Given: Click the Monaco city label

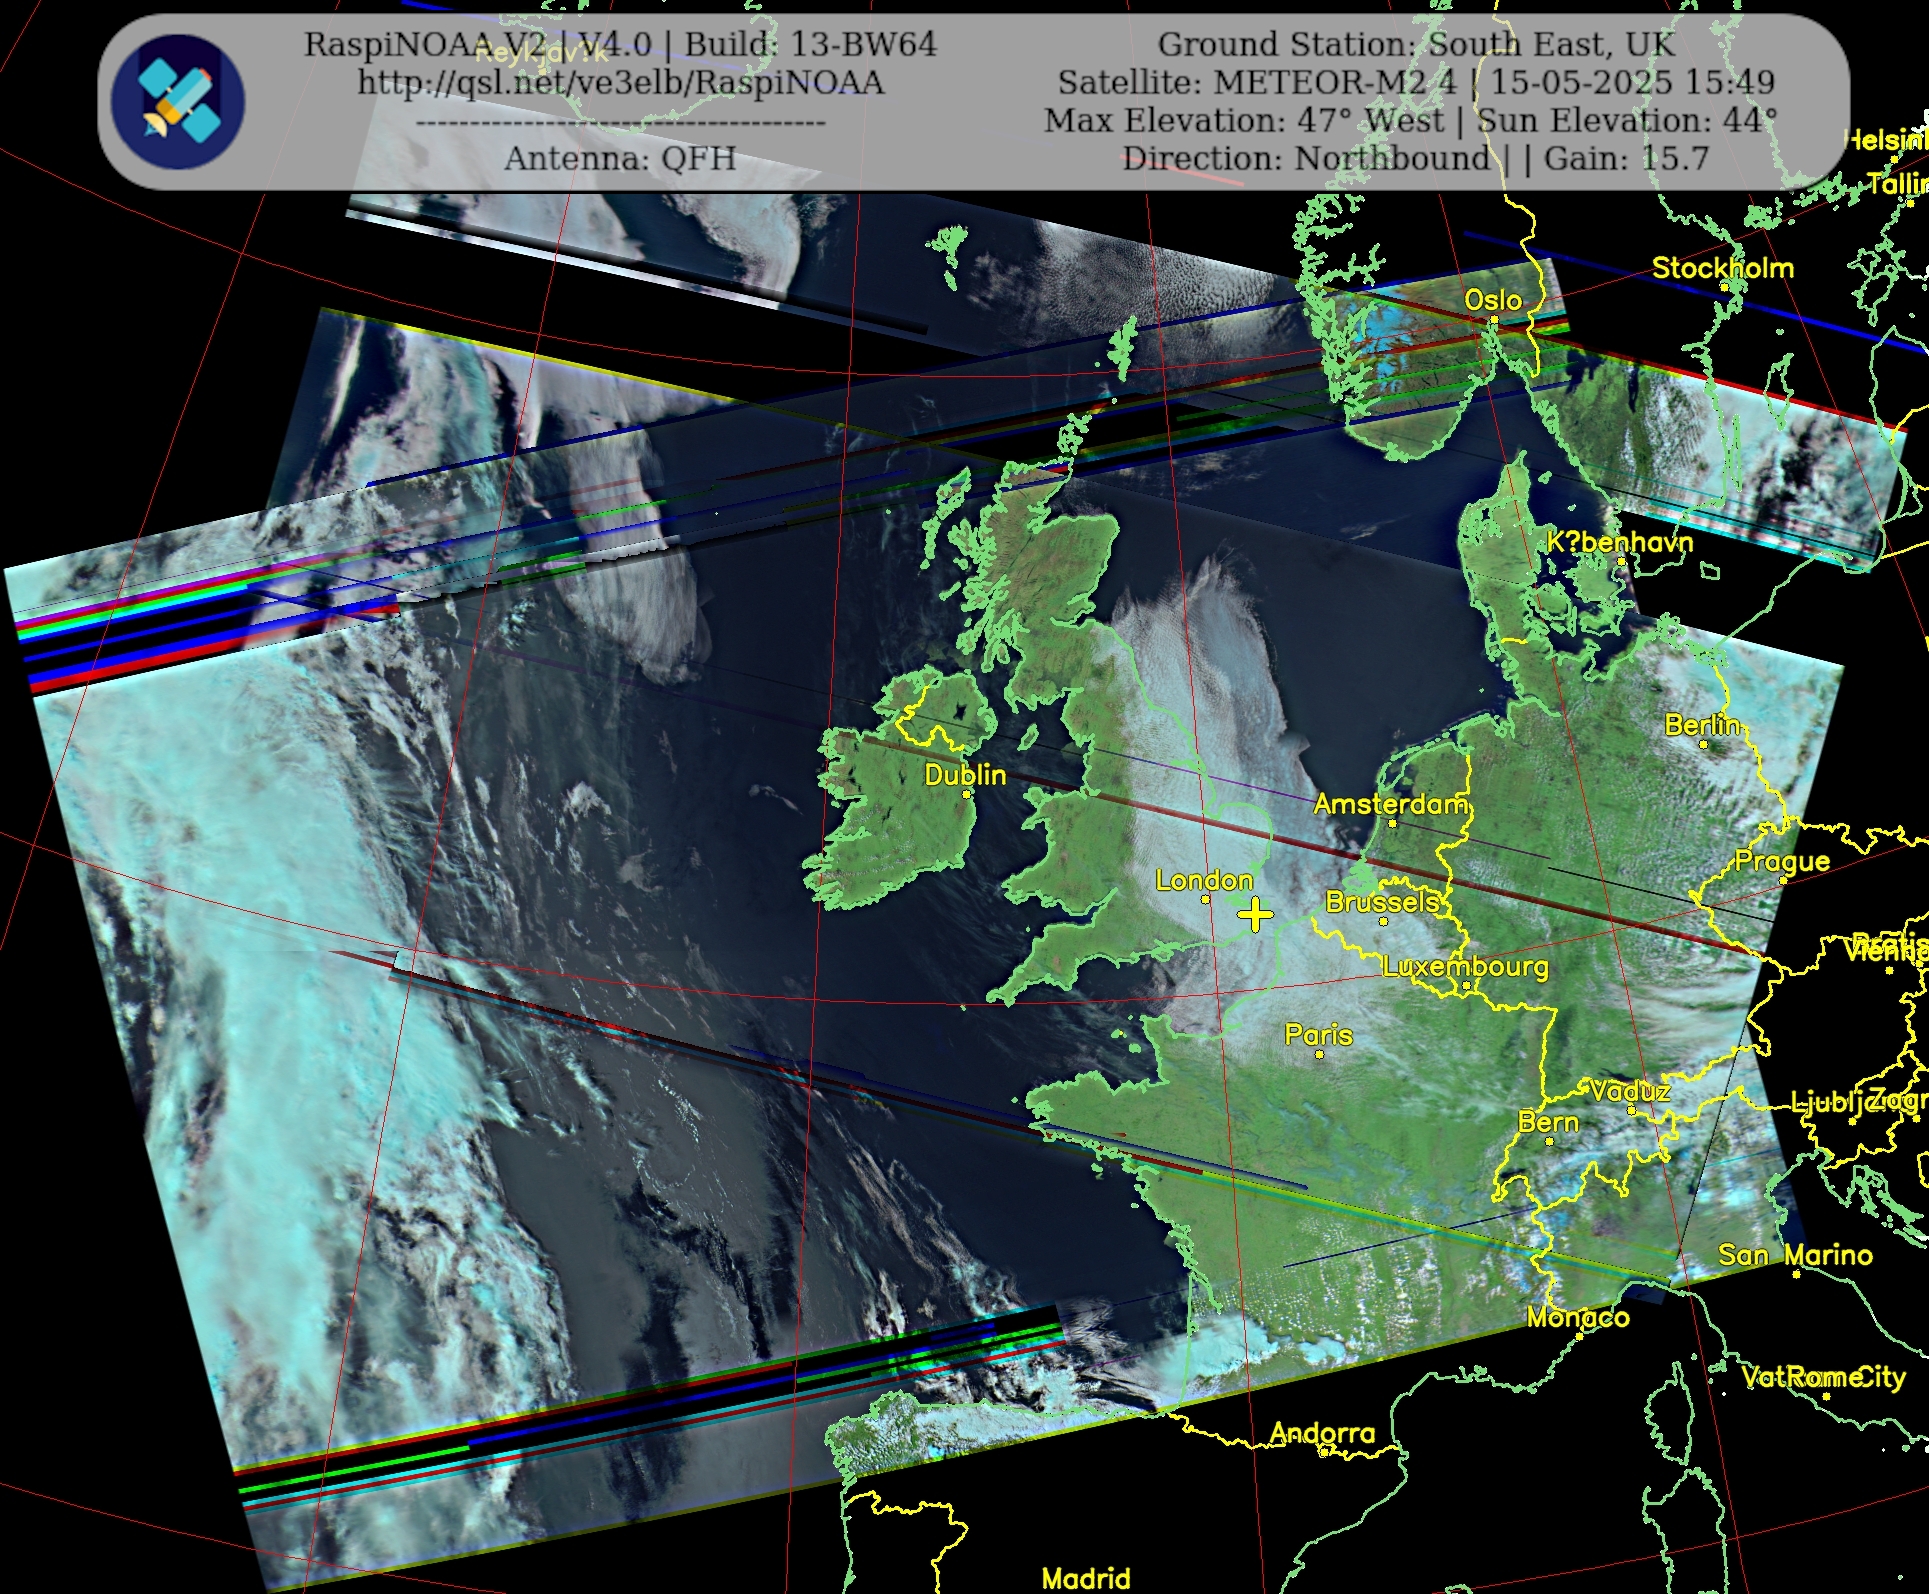Looking at the screenshot, I should (x=1578, y=1318).
